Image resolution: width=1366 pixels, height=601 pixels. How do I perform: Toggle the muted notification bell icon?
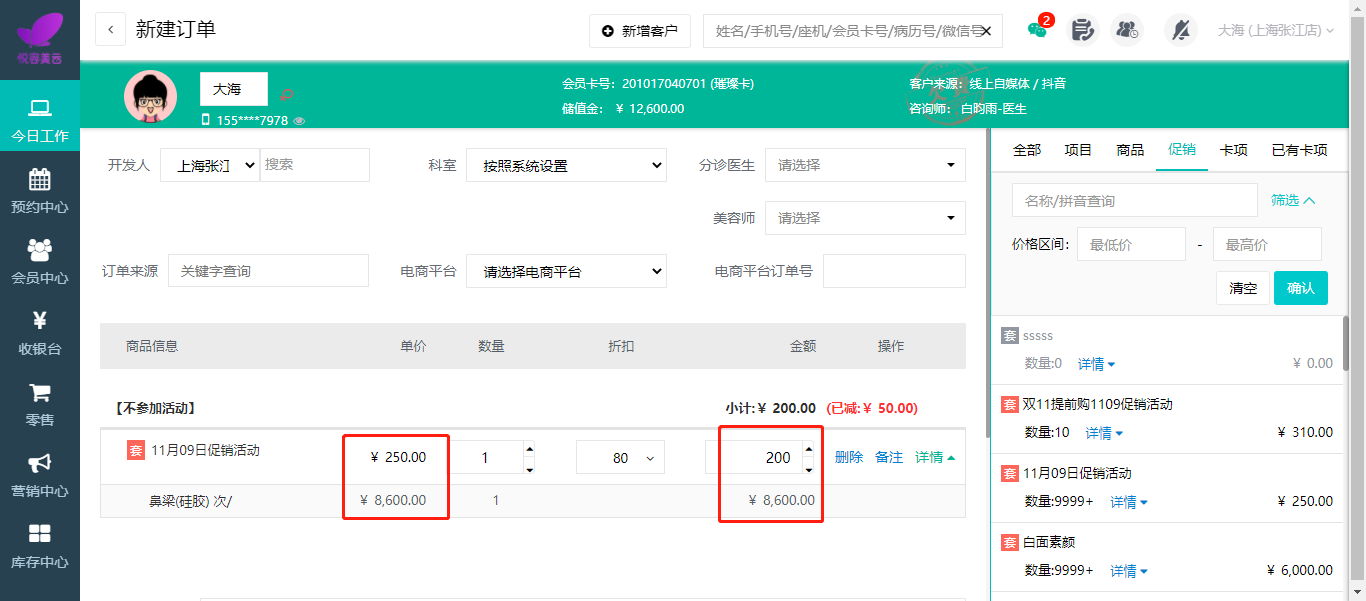point(1181,30)
